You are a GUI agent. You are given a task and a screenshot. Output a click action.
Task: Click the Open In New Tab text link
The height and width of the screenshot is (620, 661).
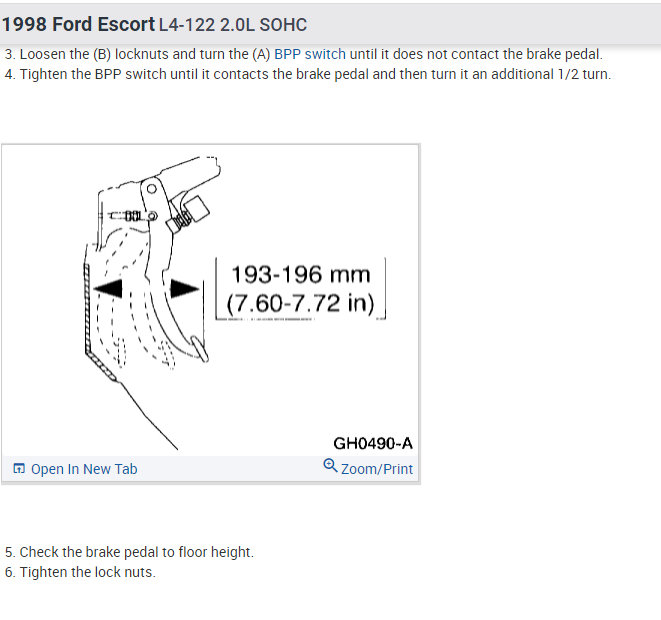coord(84,469)
